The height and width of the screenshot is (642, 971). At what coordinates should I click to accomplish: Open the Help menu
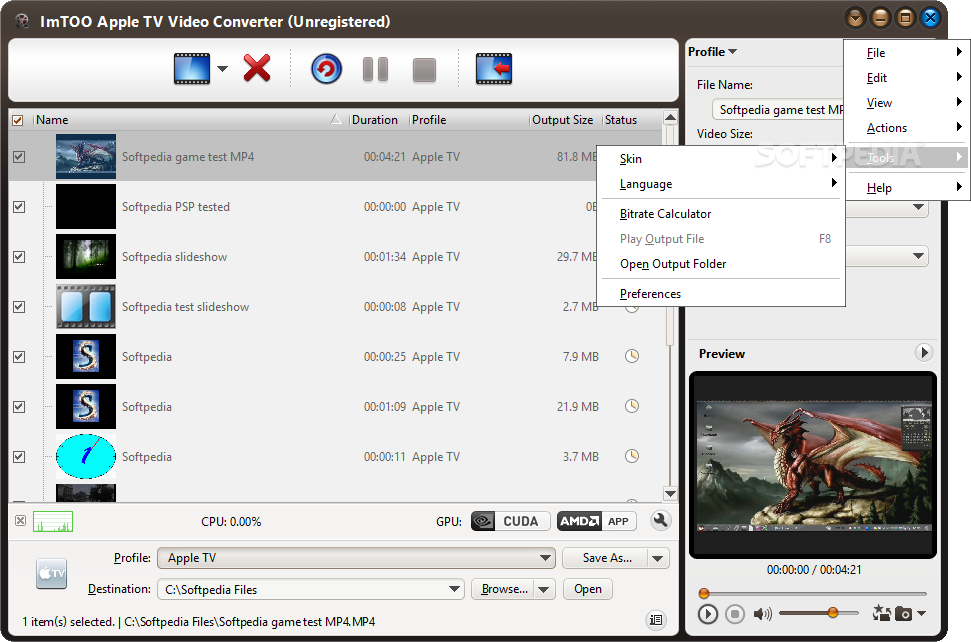point(906,188)
